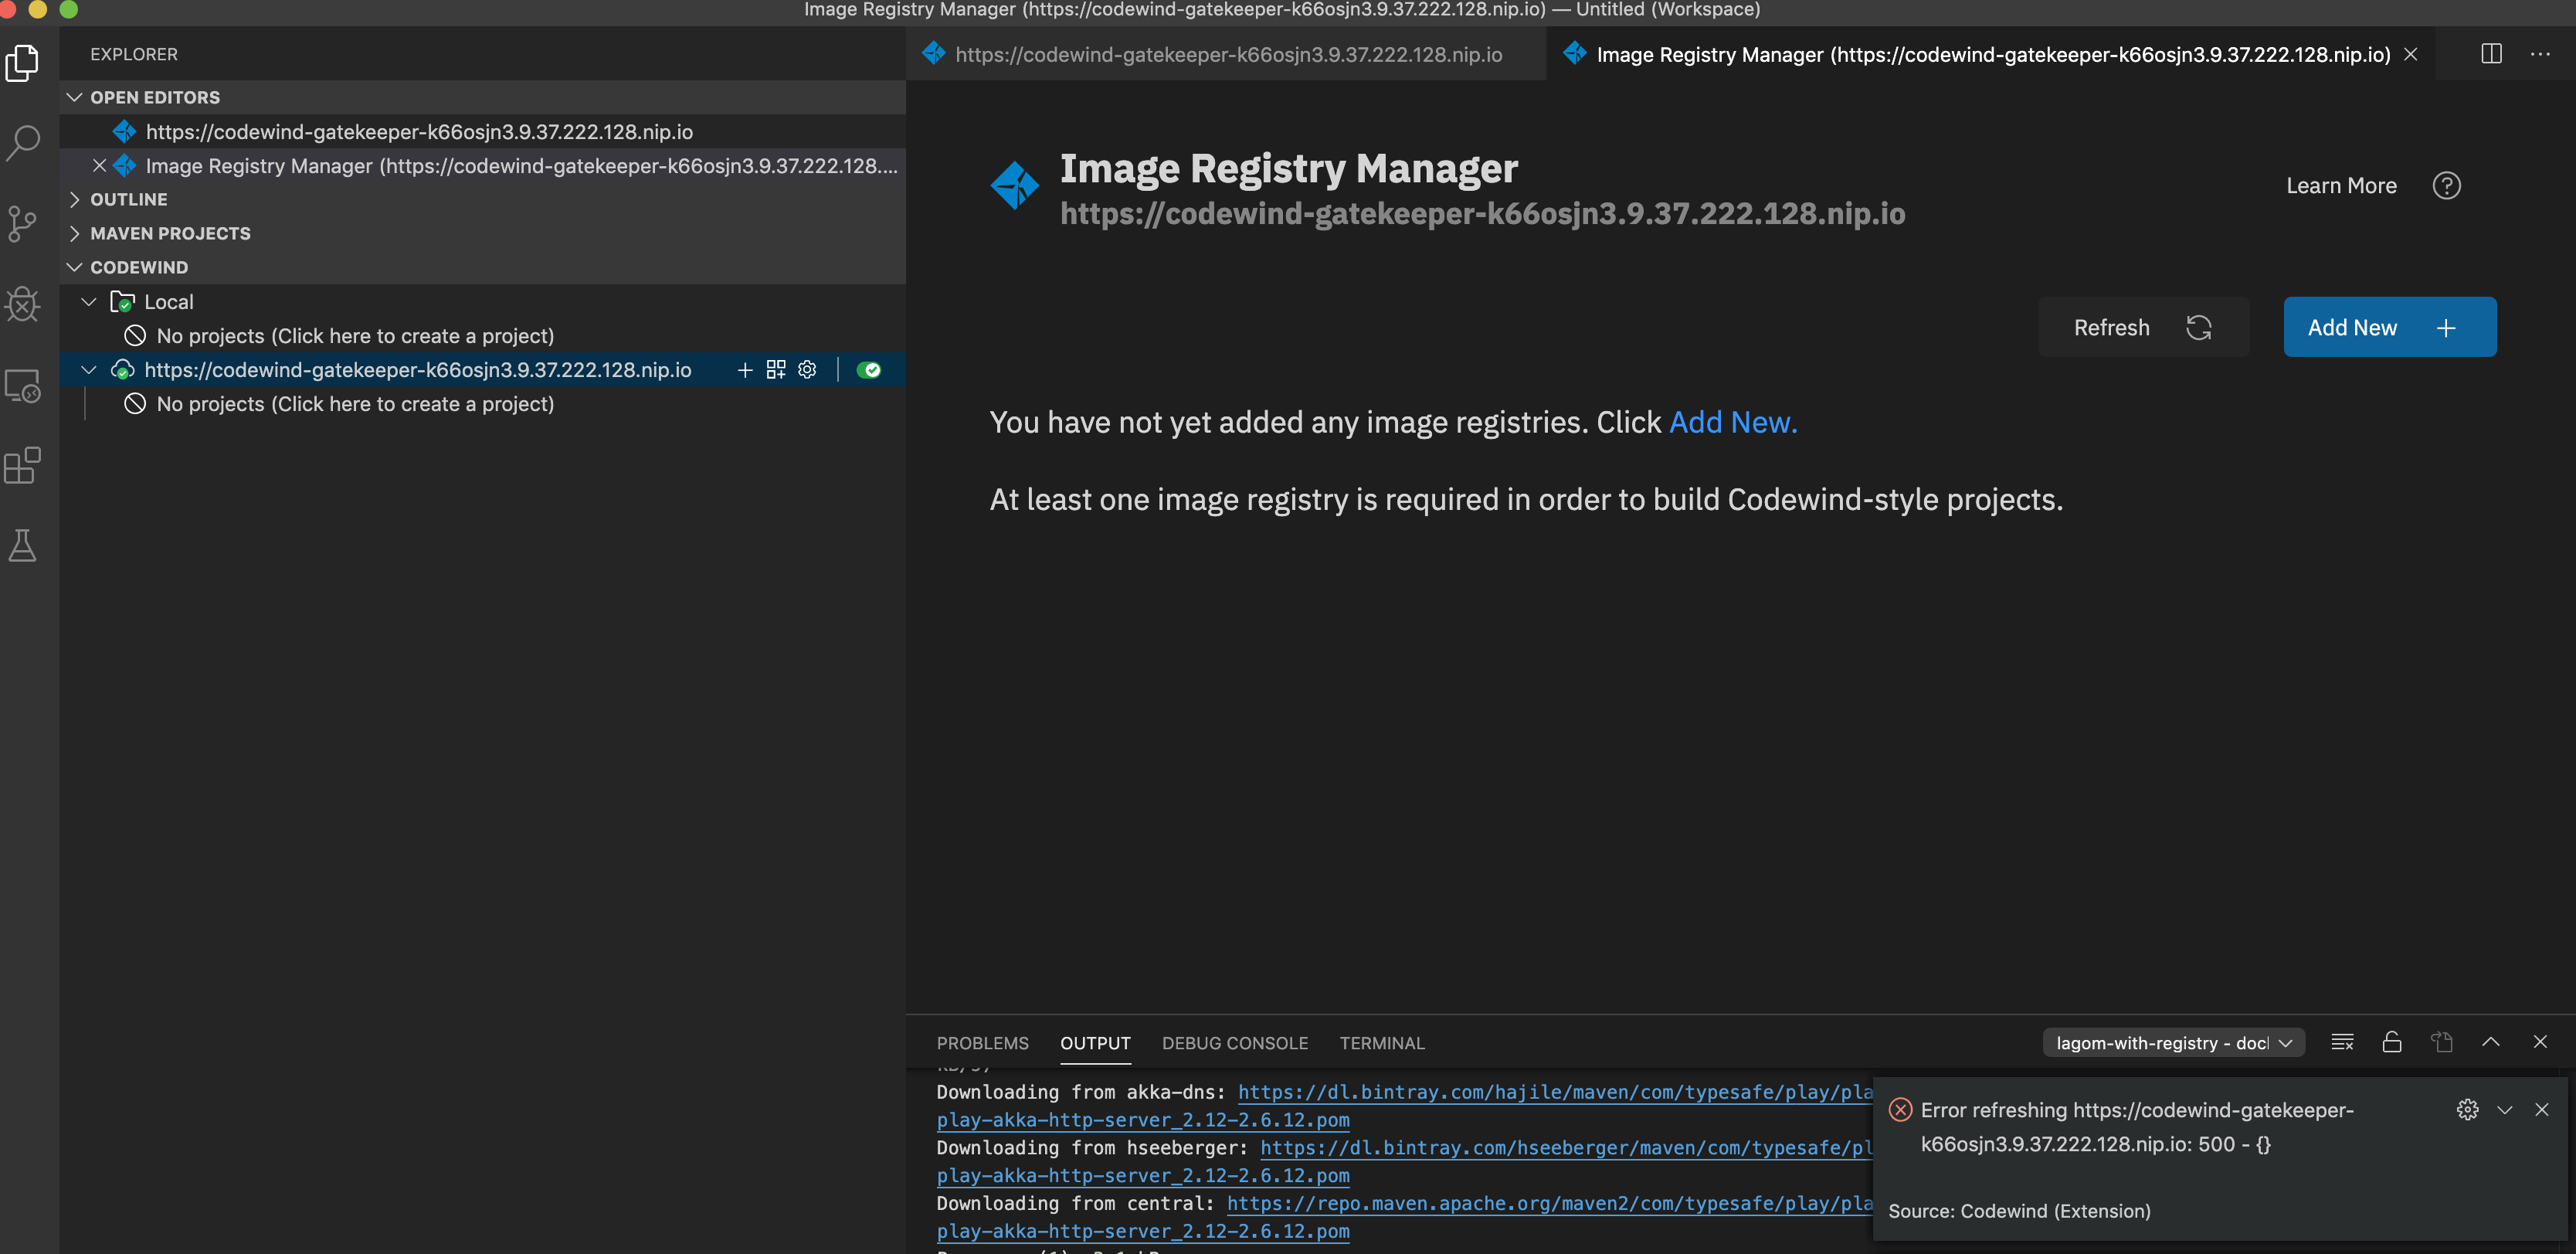Open the lagom-with-registry output channel dropdown
This screenshot has width=2576, height=1254.
pos(2172,1042)
